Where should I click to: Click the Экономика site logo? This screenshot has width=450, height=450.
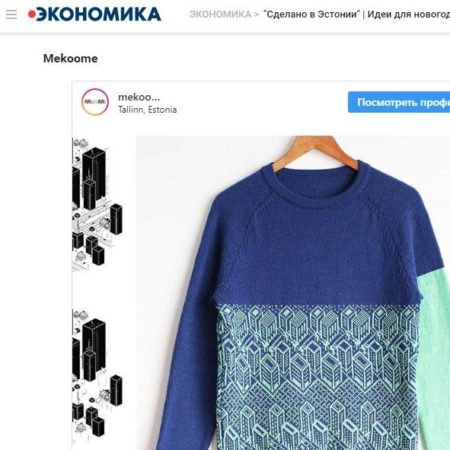tap(94, 14)
